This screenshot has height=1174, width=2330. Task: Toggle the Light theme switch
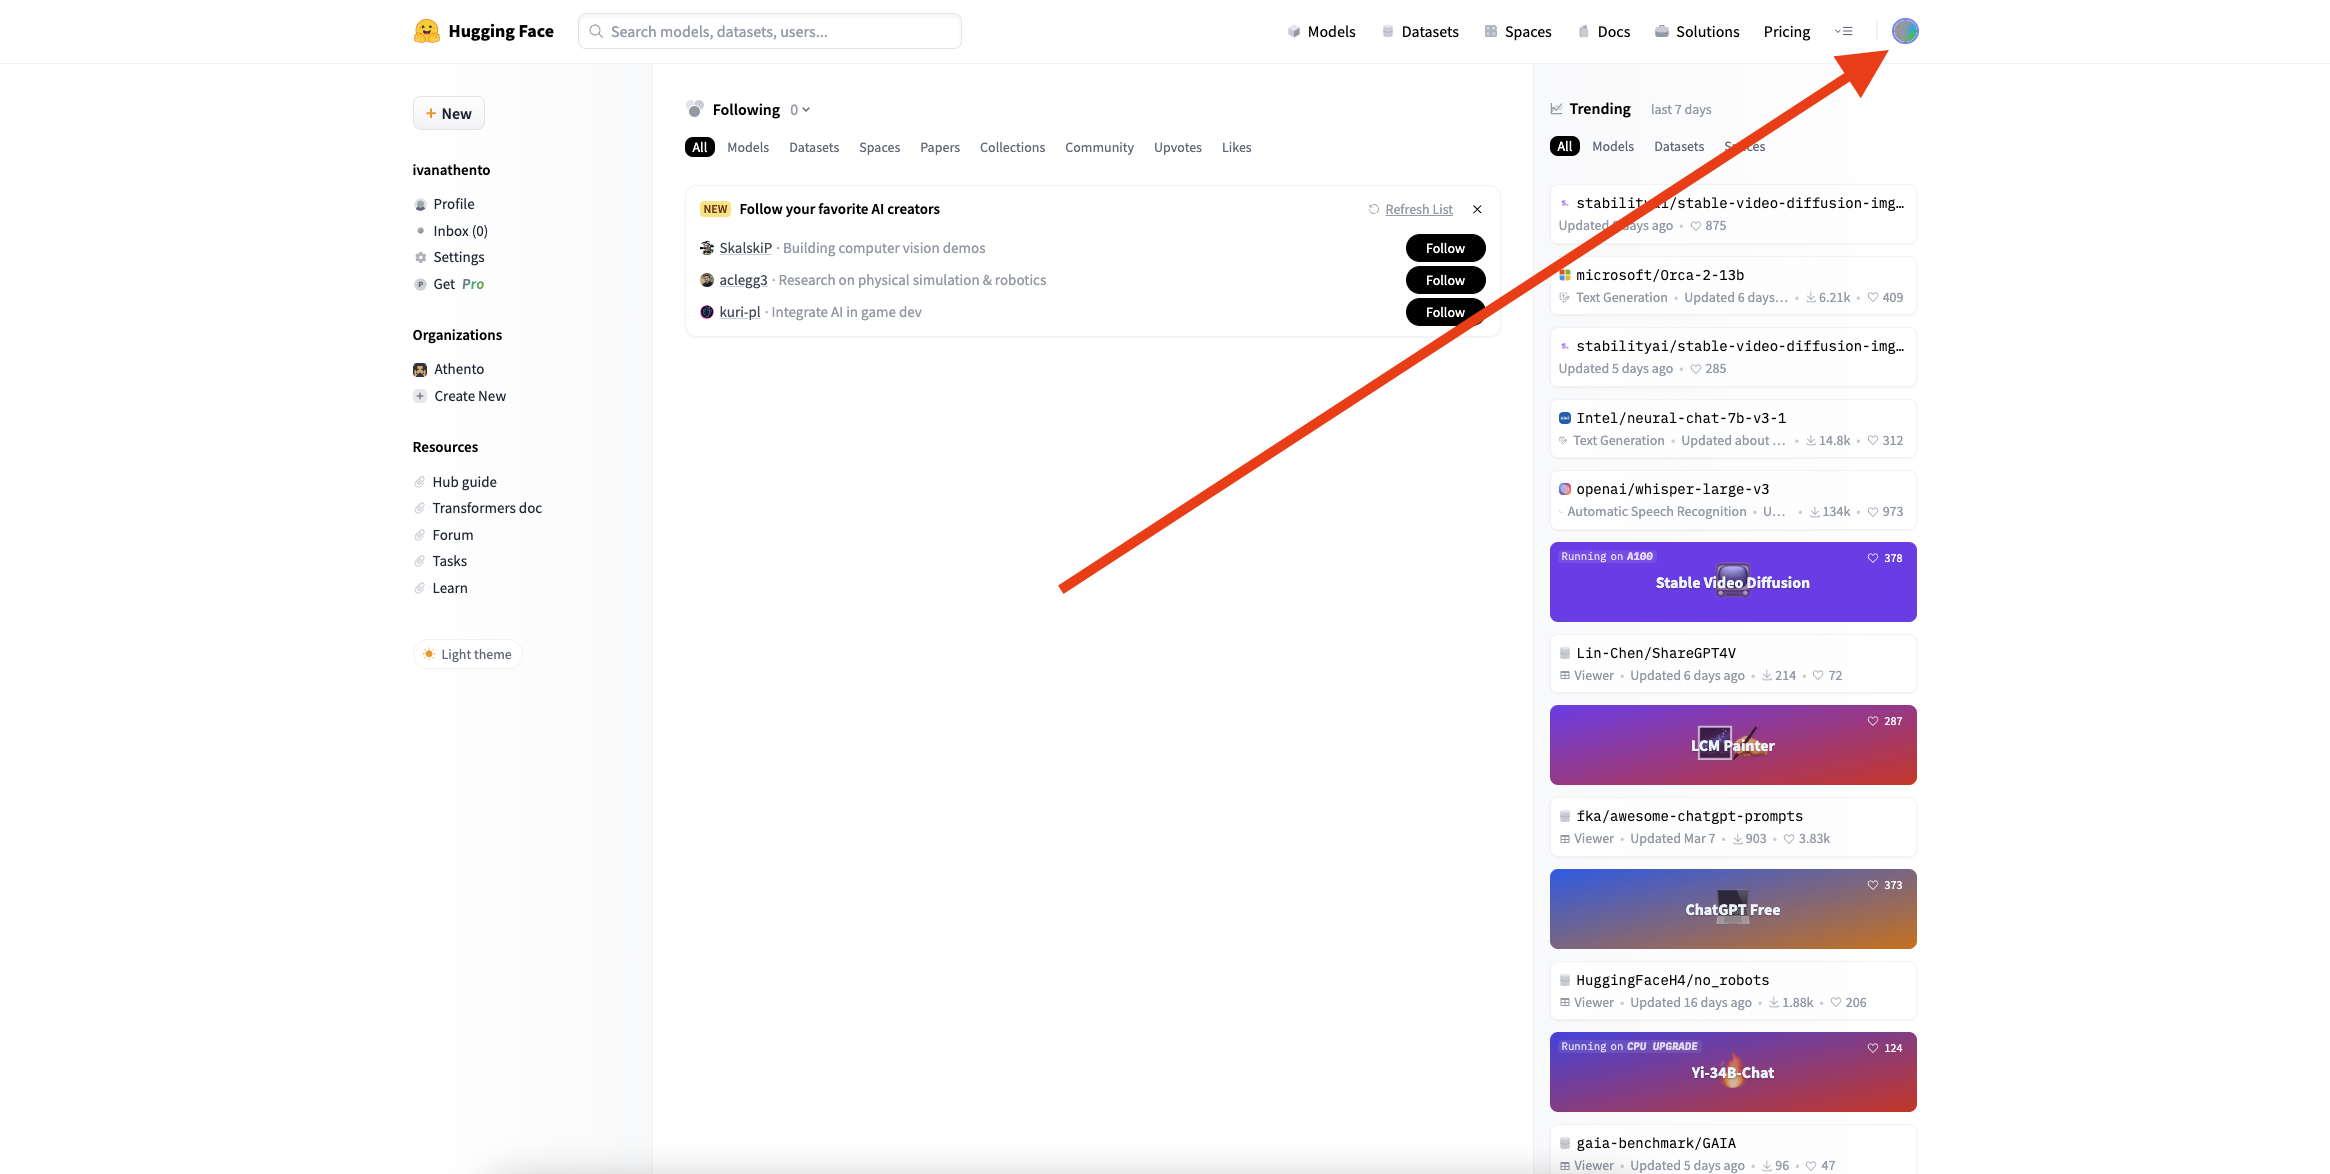click(x=467, y=654)
